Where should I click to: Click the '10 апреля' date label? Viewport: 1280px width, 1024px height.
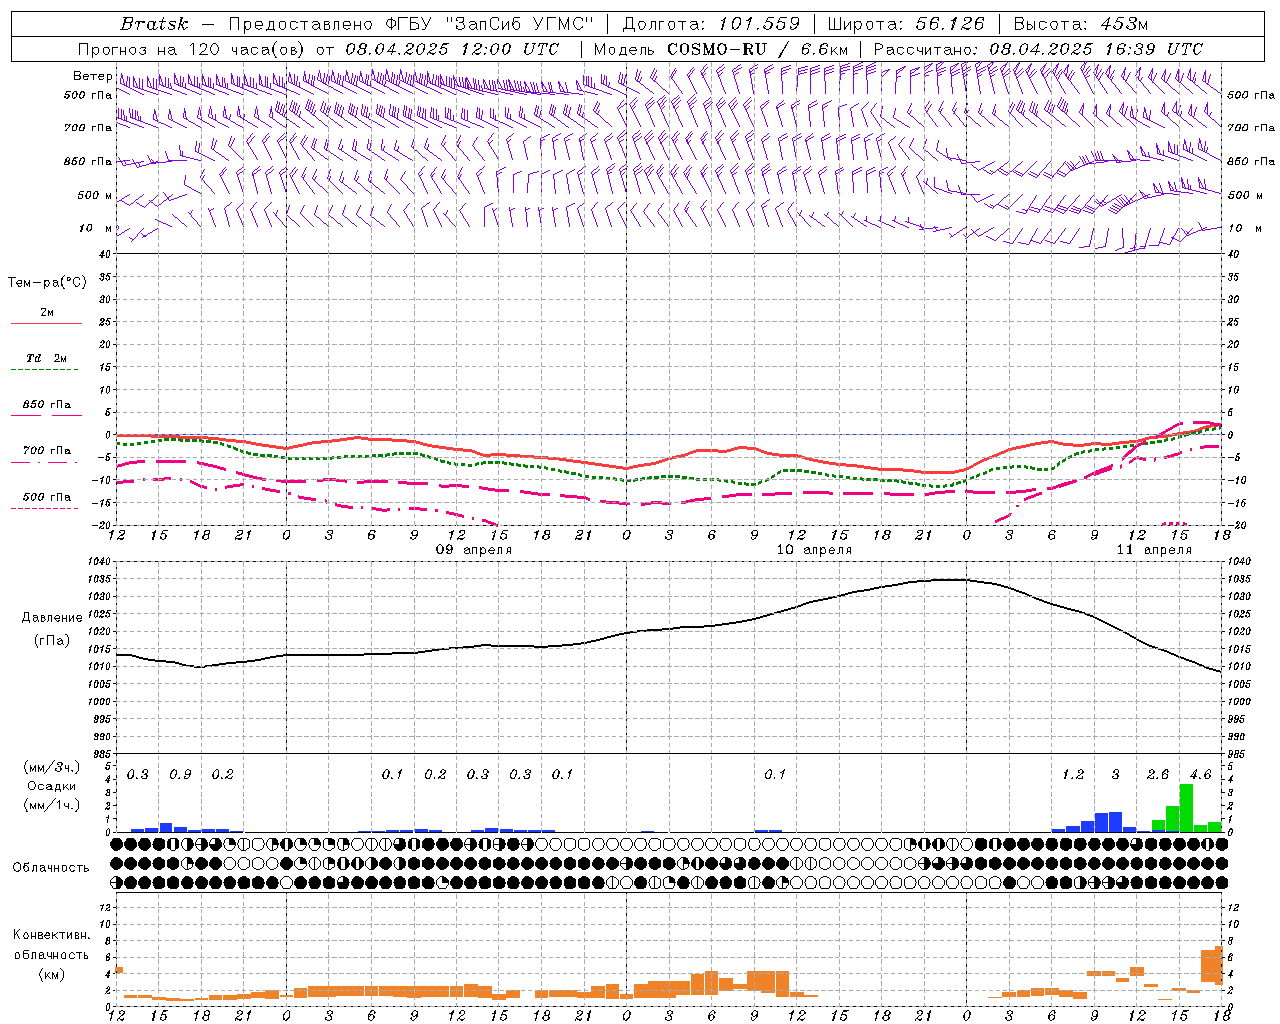coord(814,550)
